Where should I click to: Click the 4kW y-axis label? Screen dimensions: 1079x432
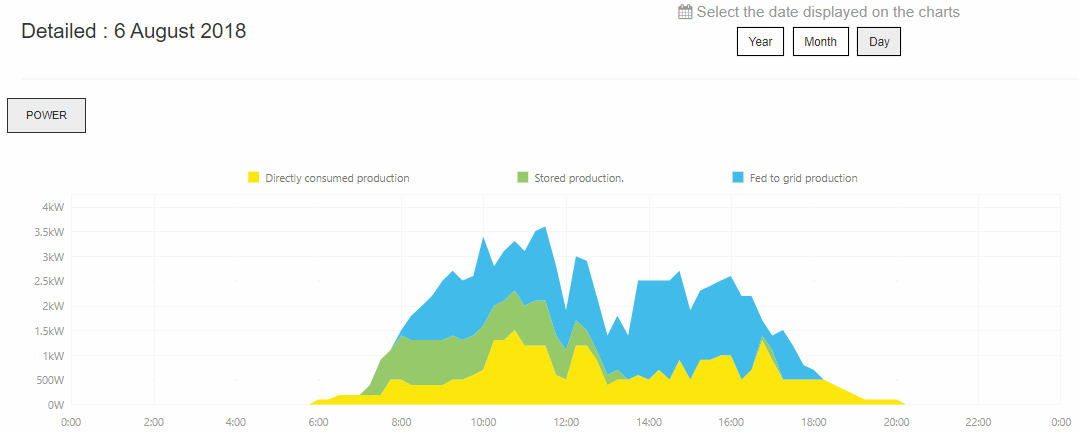click(x=52, y=208)
